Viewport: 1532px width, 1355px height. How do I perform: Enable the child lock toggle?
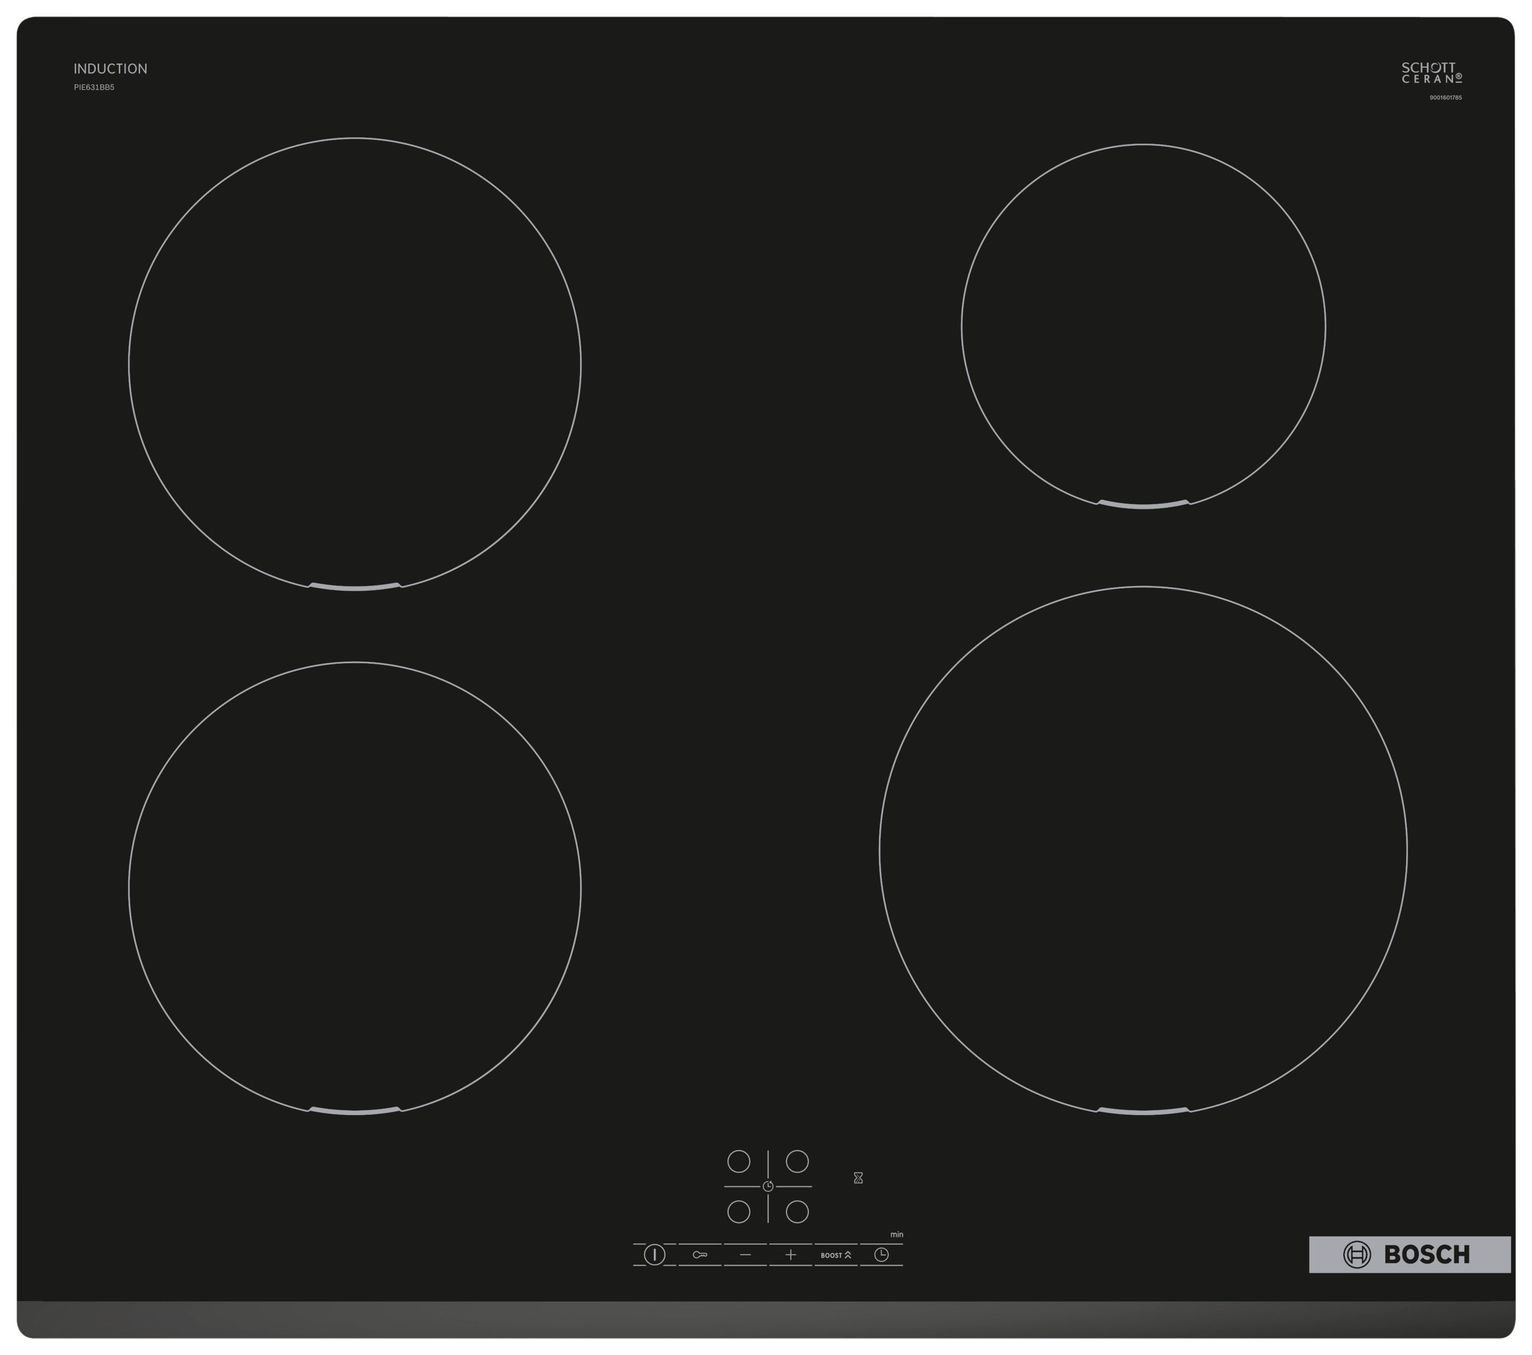point(700,1255)
